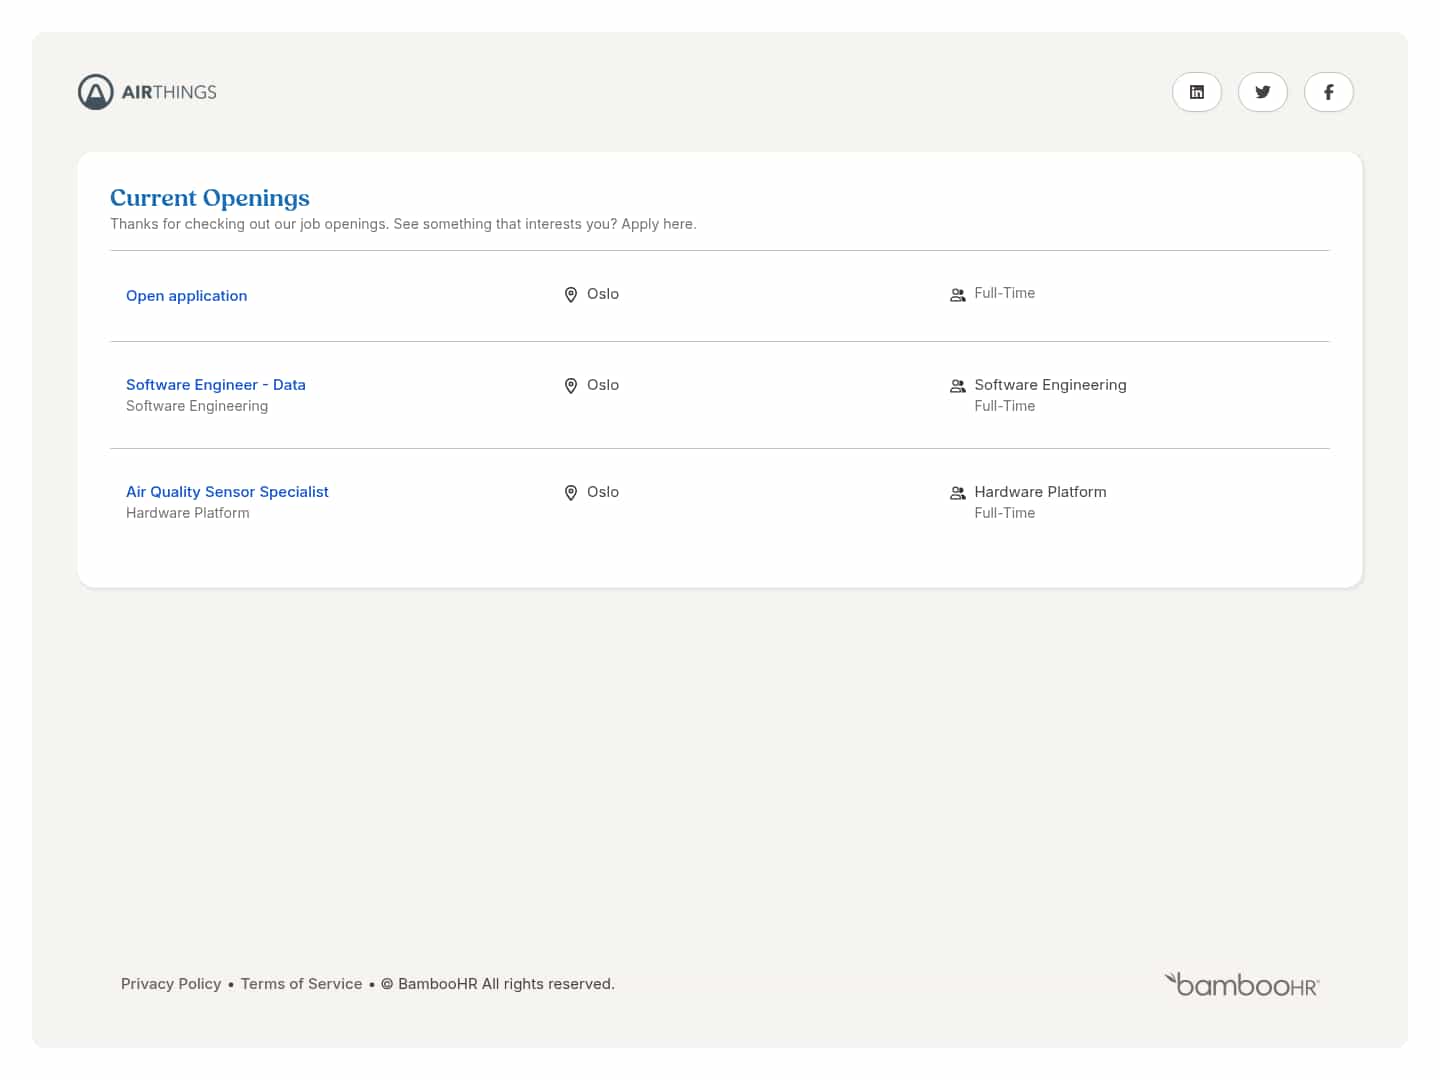Click the Airthings logo
Screen dimensions: 1440x1080
click(147, 92)
